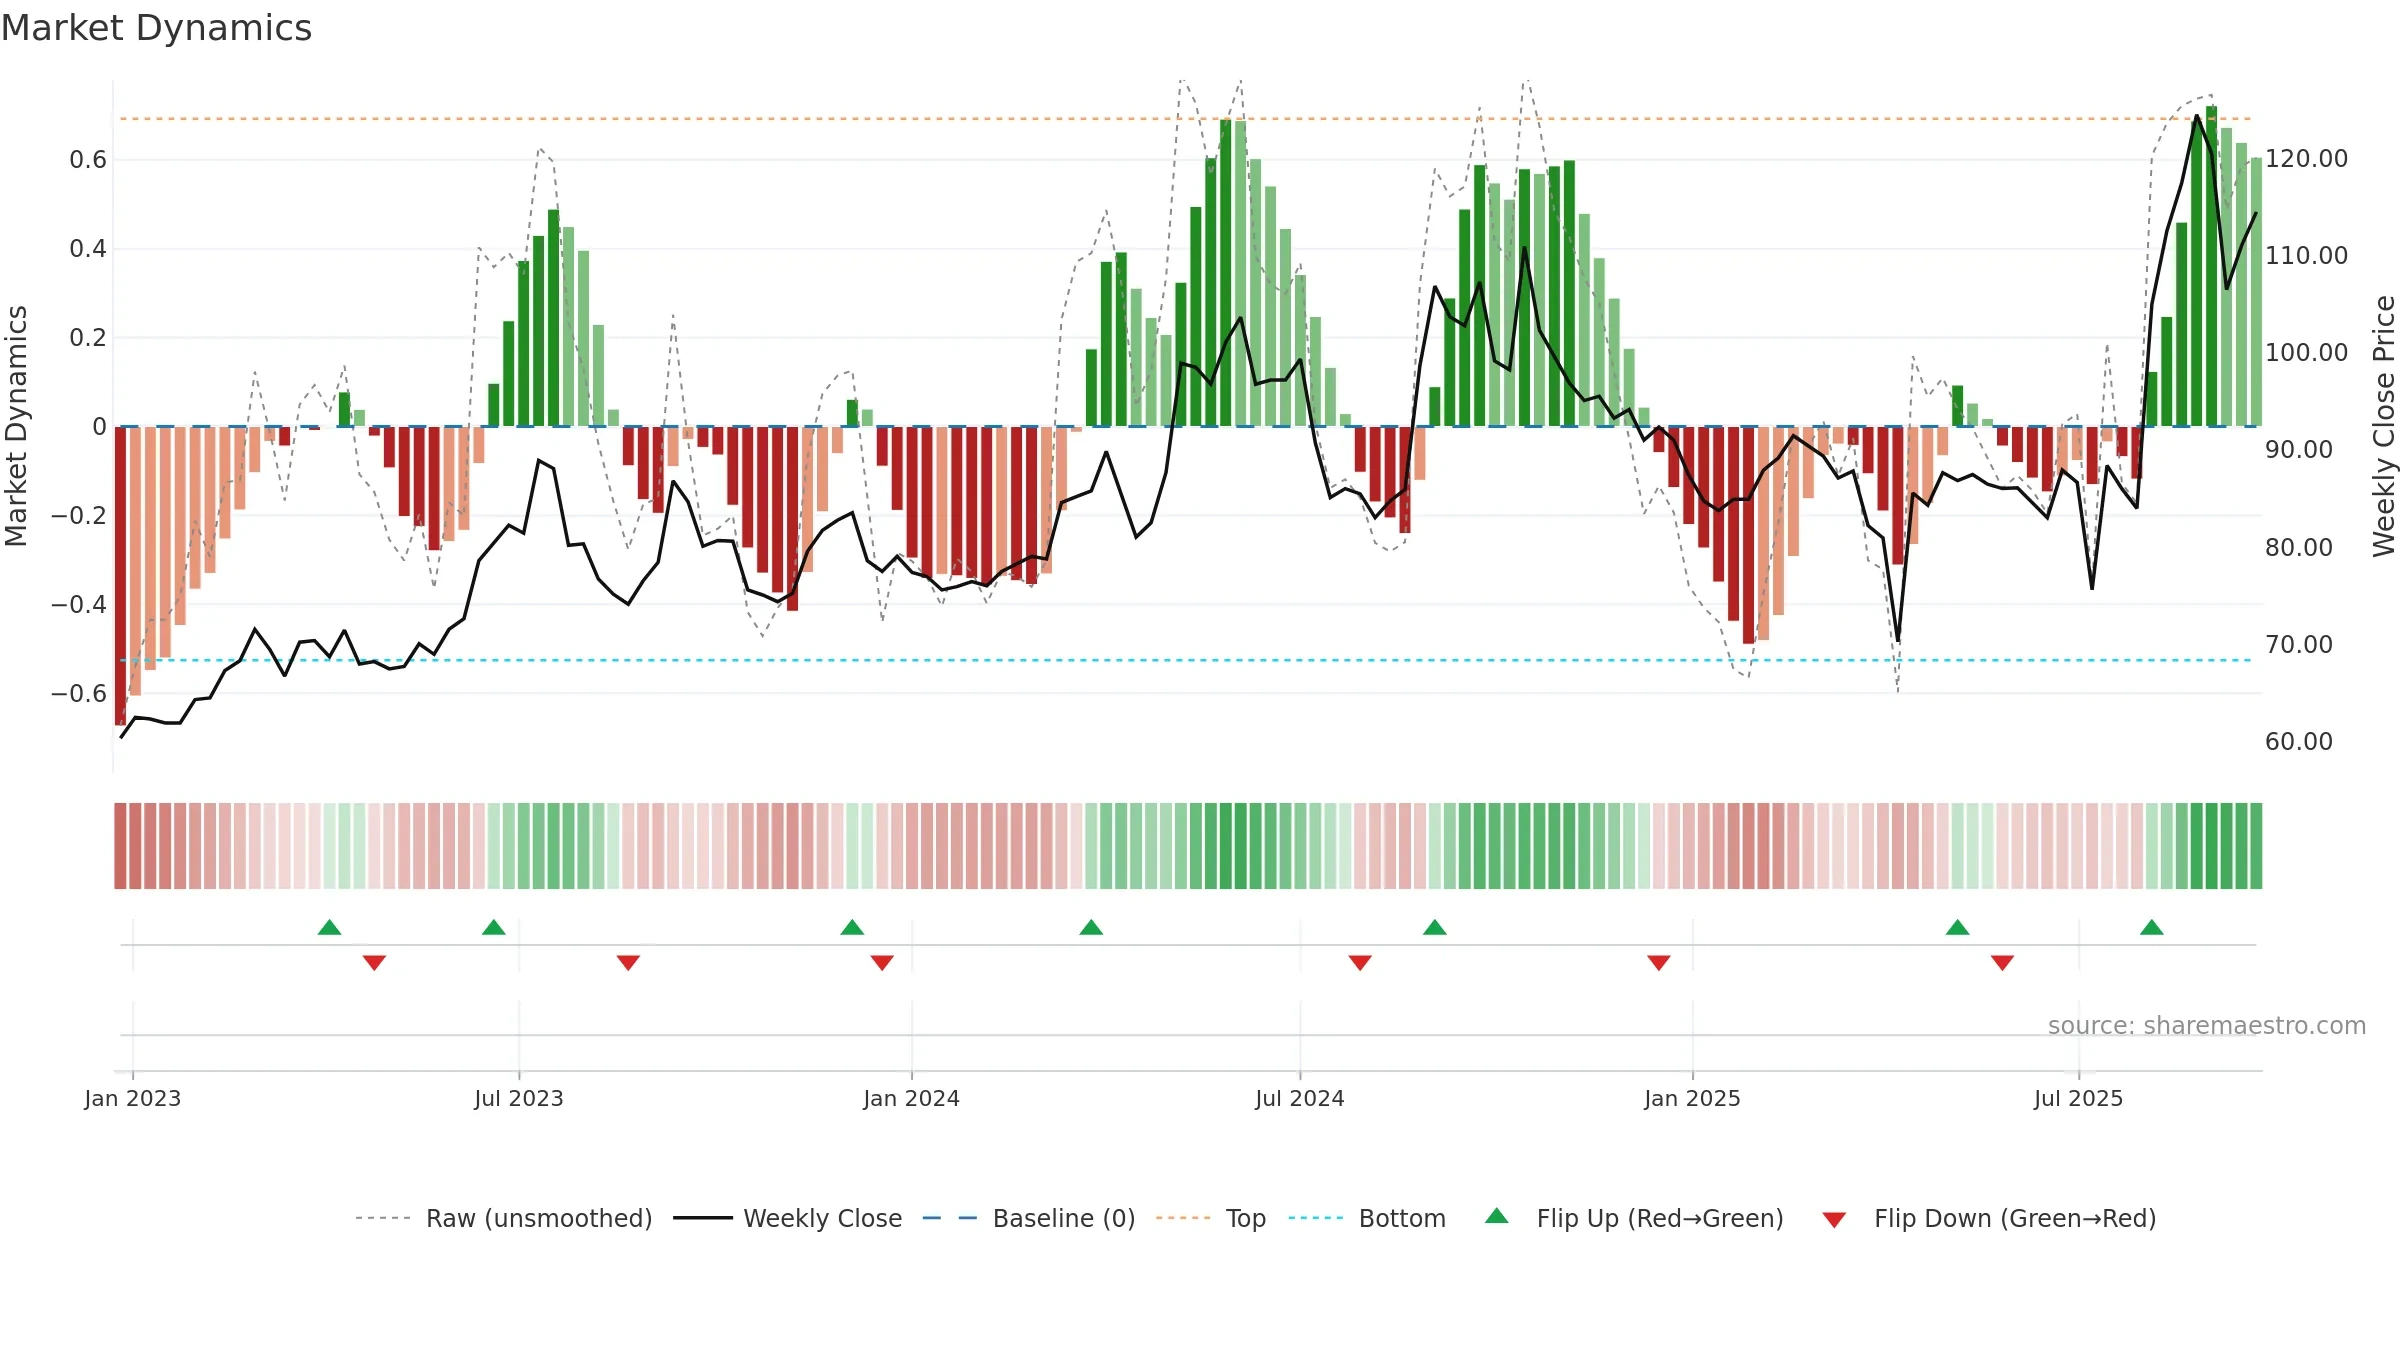This screenshot has height=1350, width=2400.
Task: Click the 0.2 left axis tick label
Action: tap(88, 338)
